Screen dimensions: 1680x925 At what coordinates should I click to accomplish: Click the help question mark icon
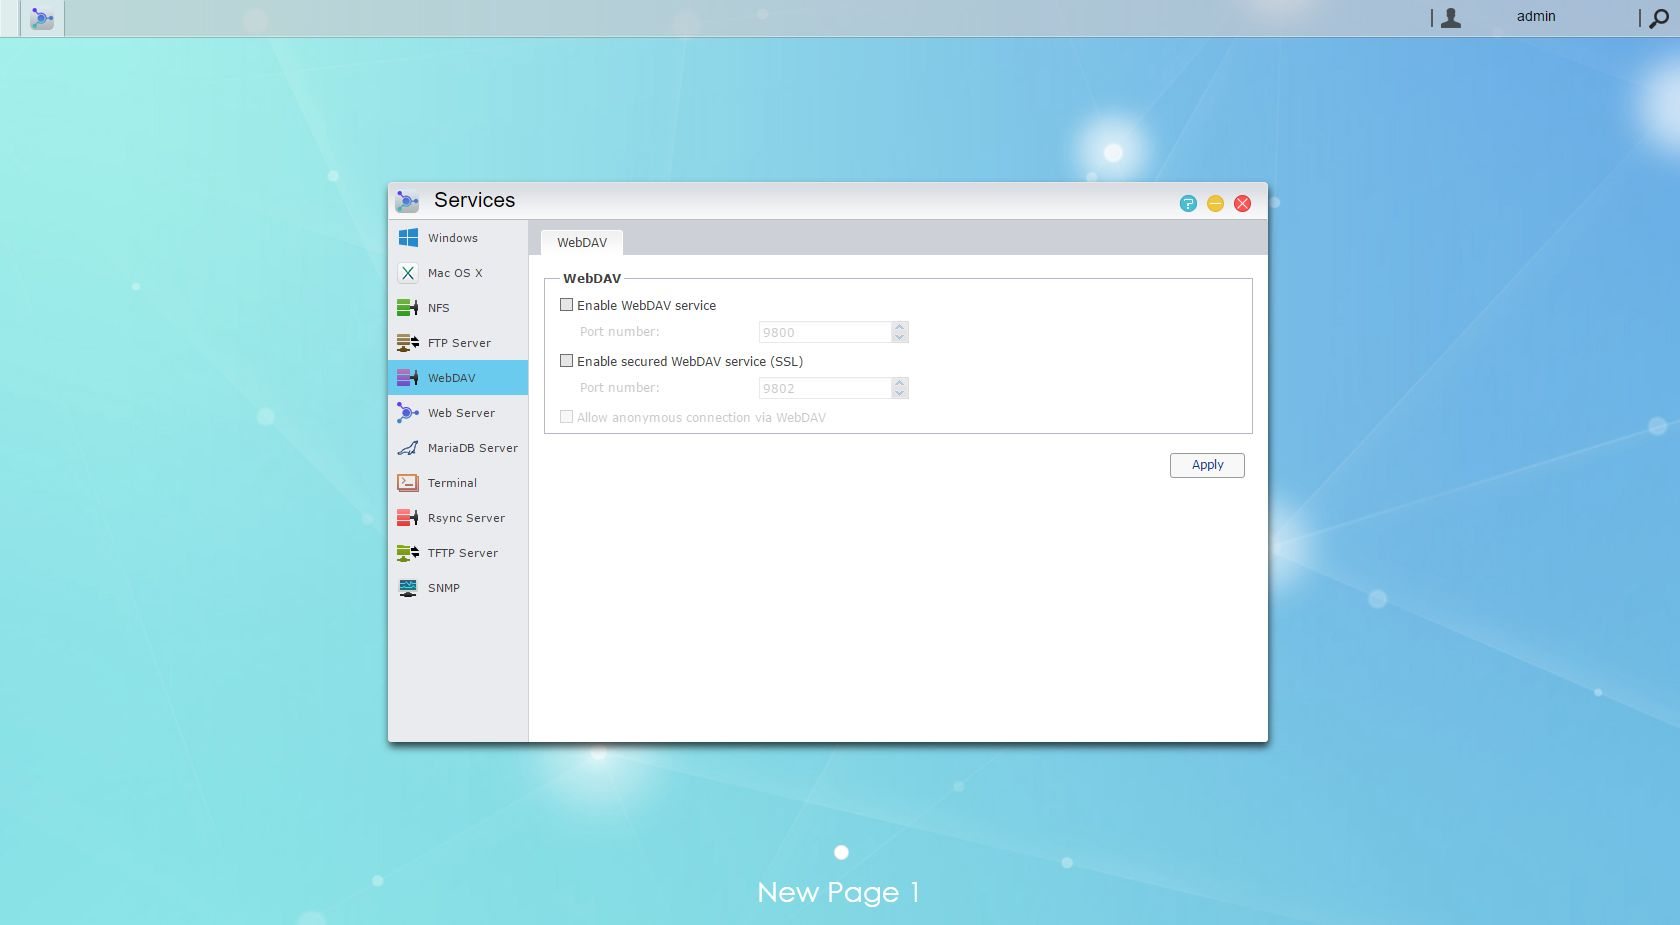tap(1188, 203)
